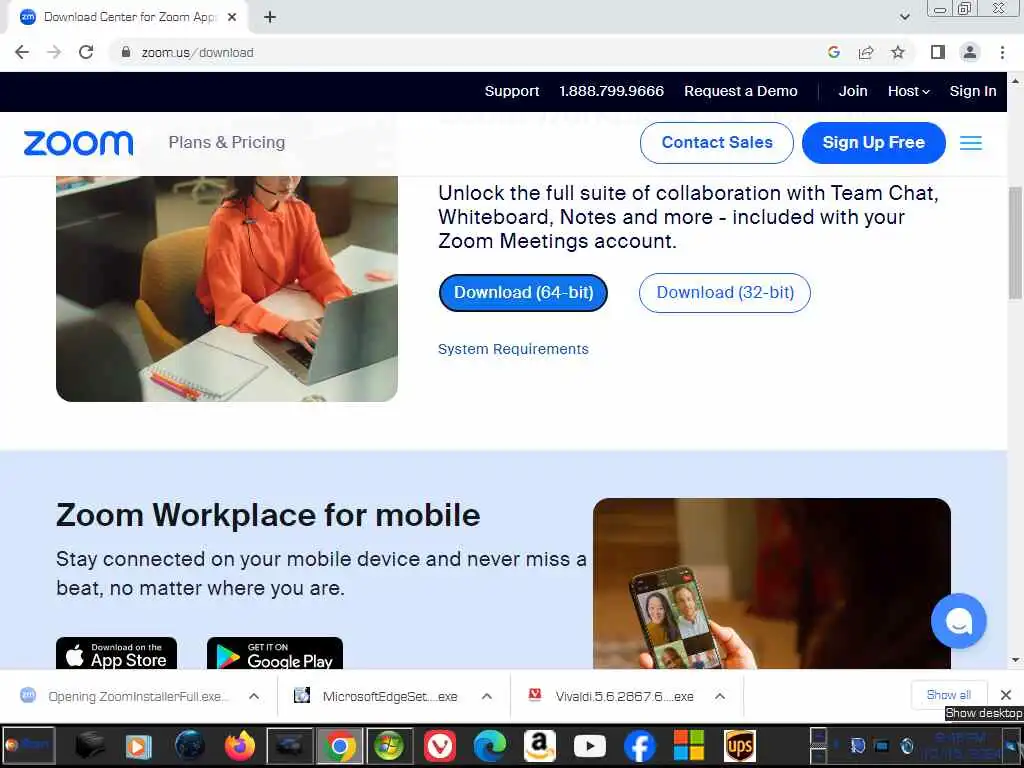The image size is (1024, 768).
Task: Close the downloads bar
Action: 1006,695
